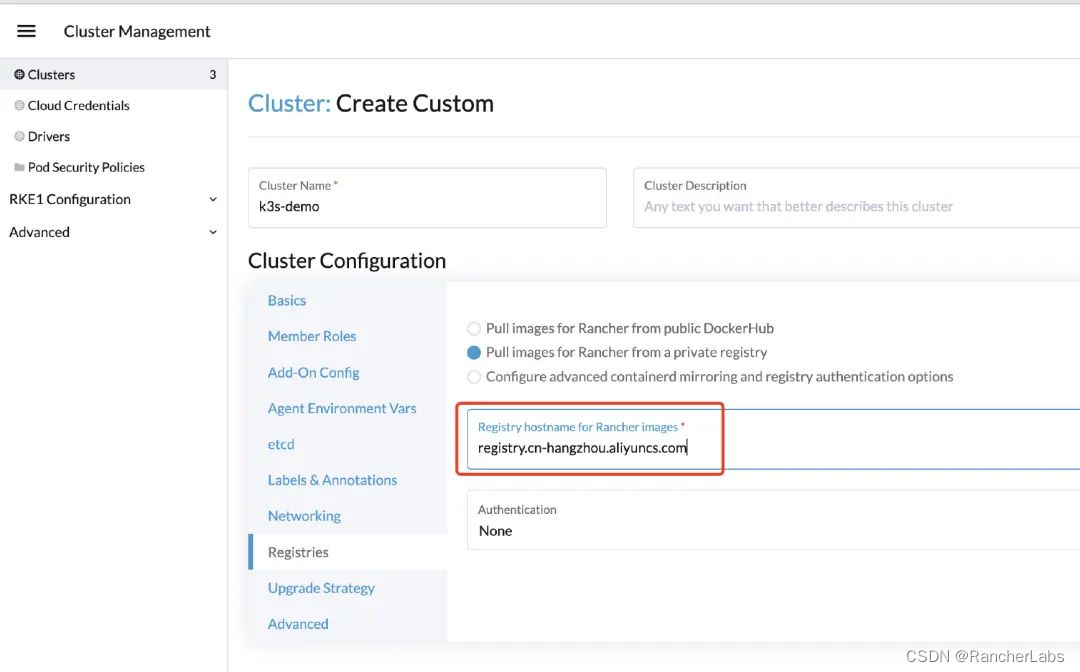Image resolution: width=1080 pixels, height=672 pixels.
Task: Select Pull images from public DockerHub
Action: click(474, 328)
